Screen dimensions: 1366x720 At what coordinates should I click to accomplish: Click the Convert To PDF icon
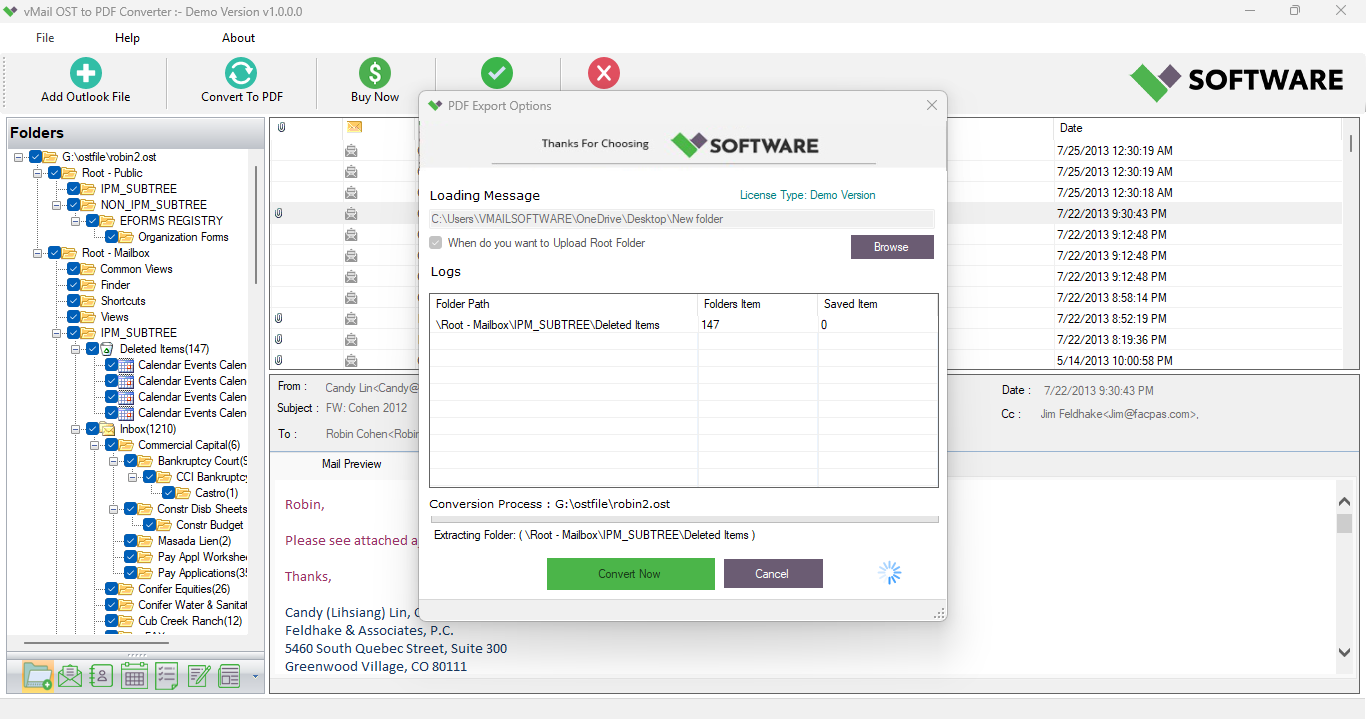click(241, 73)
